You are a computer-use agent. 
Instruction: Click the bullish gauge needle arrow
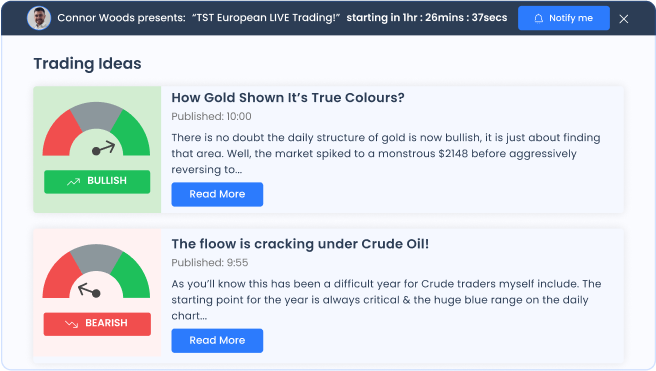(103, 148)
